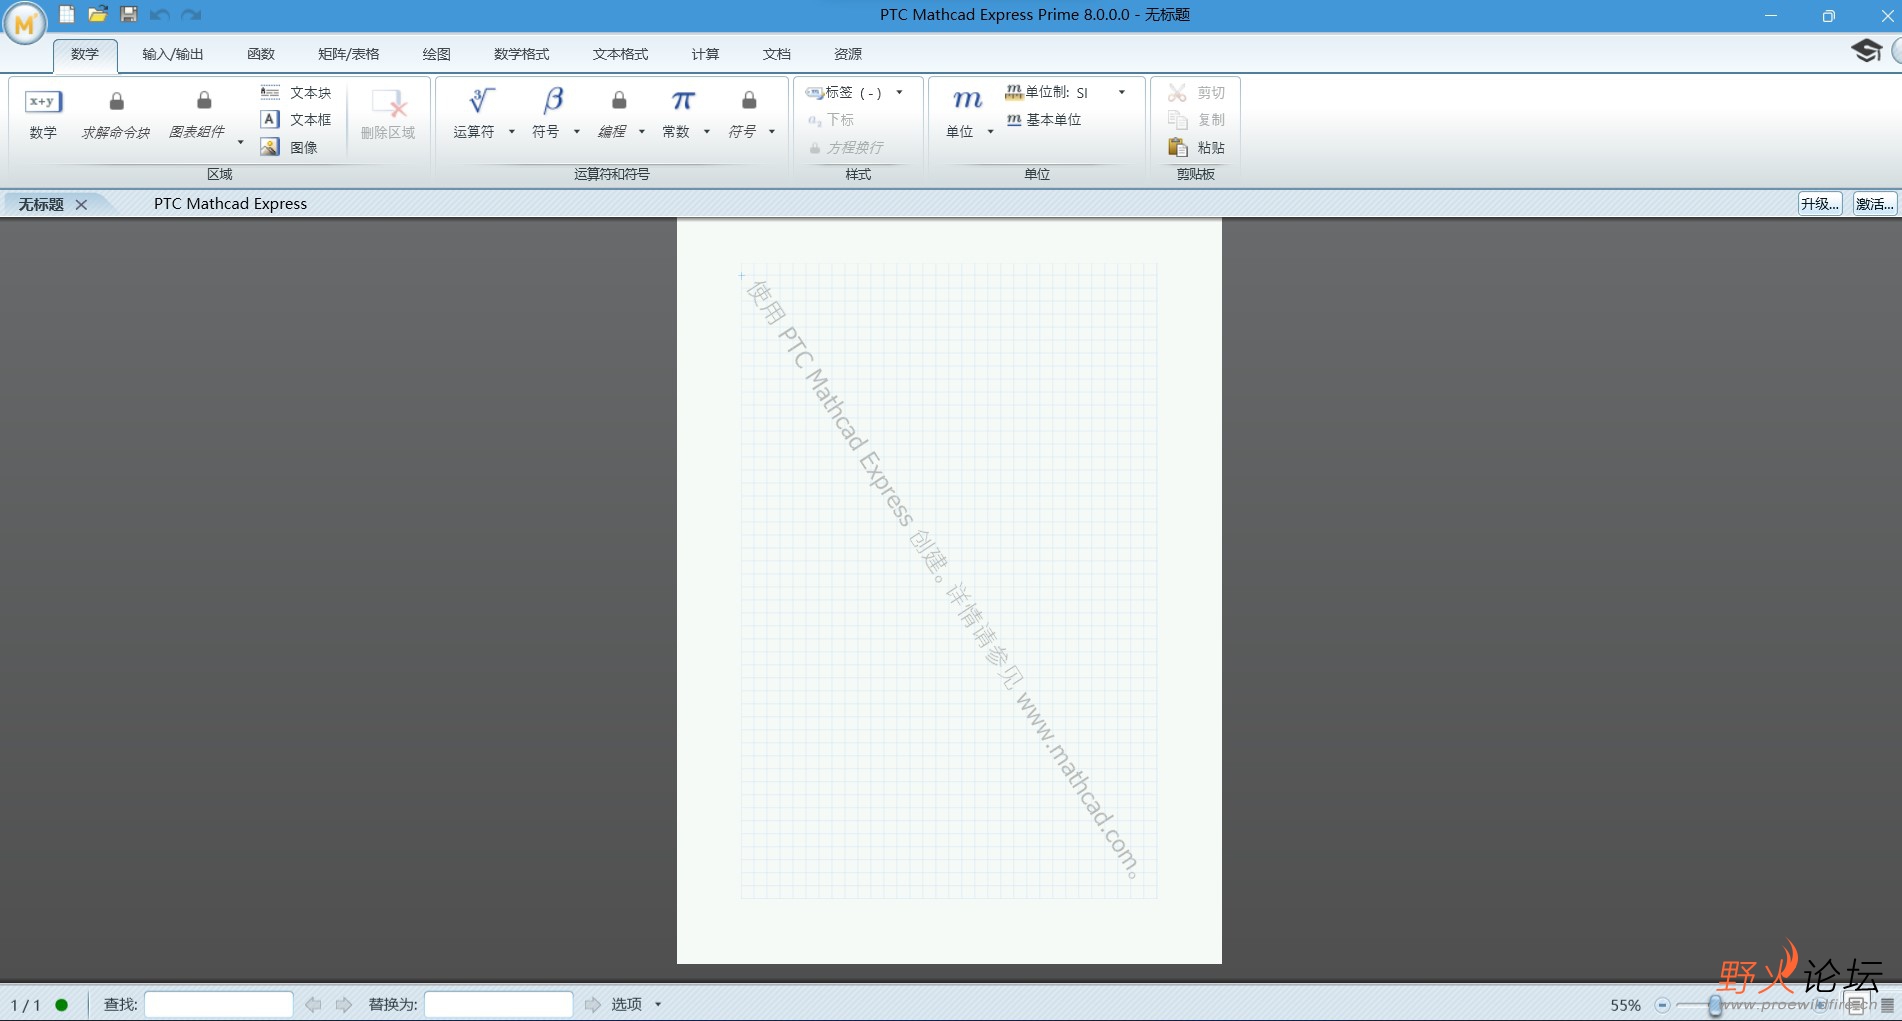
Task: Replace using the arrow after 替换为 field
Action: [593, 1004]
